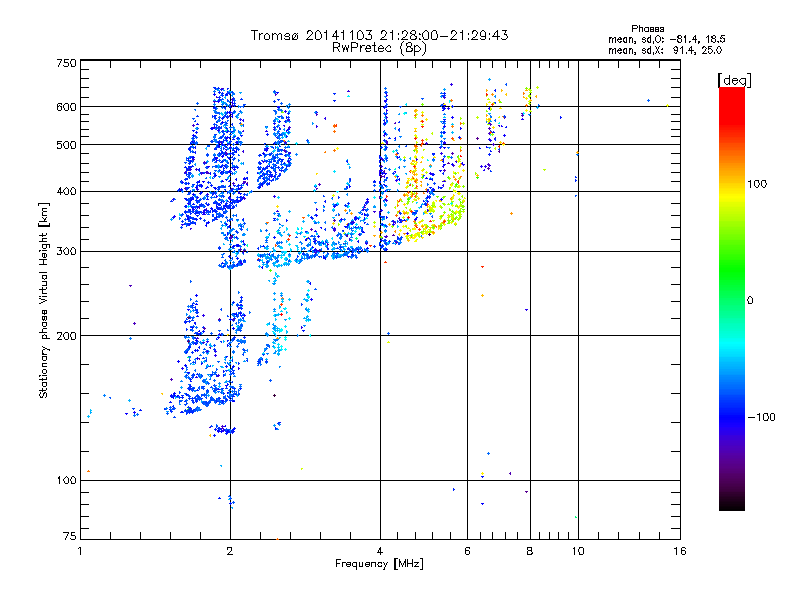
Task: Click the x-axis "10" tick label
Action: point(578,551)
